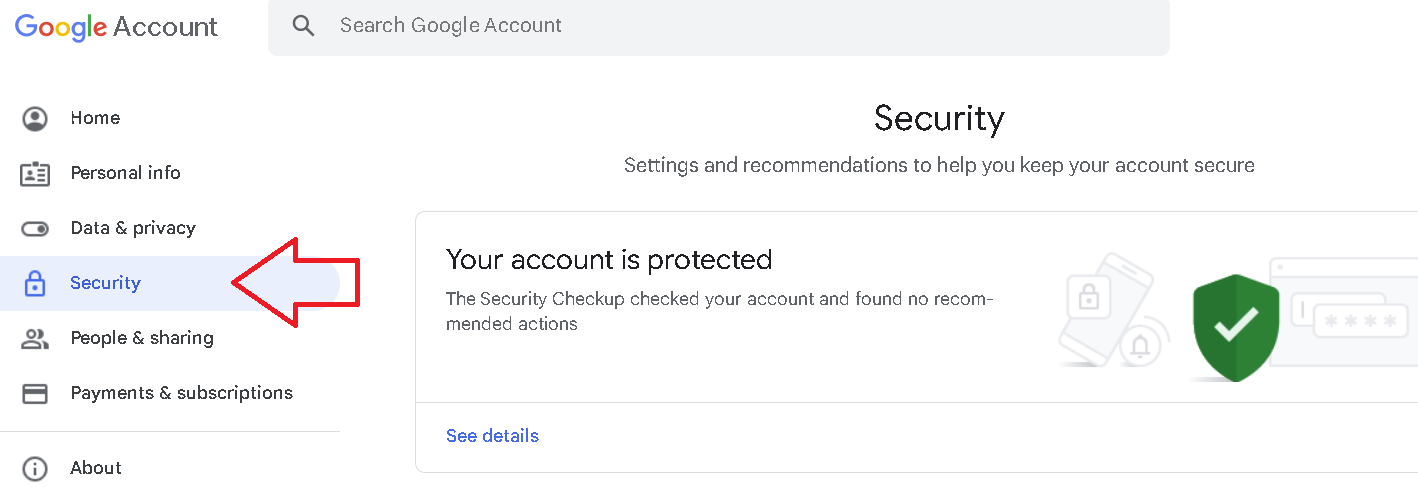Open Payments & subscriptions
The height and width of the screenshot is (487, 1418).
181,393
